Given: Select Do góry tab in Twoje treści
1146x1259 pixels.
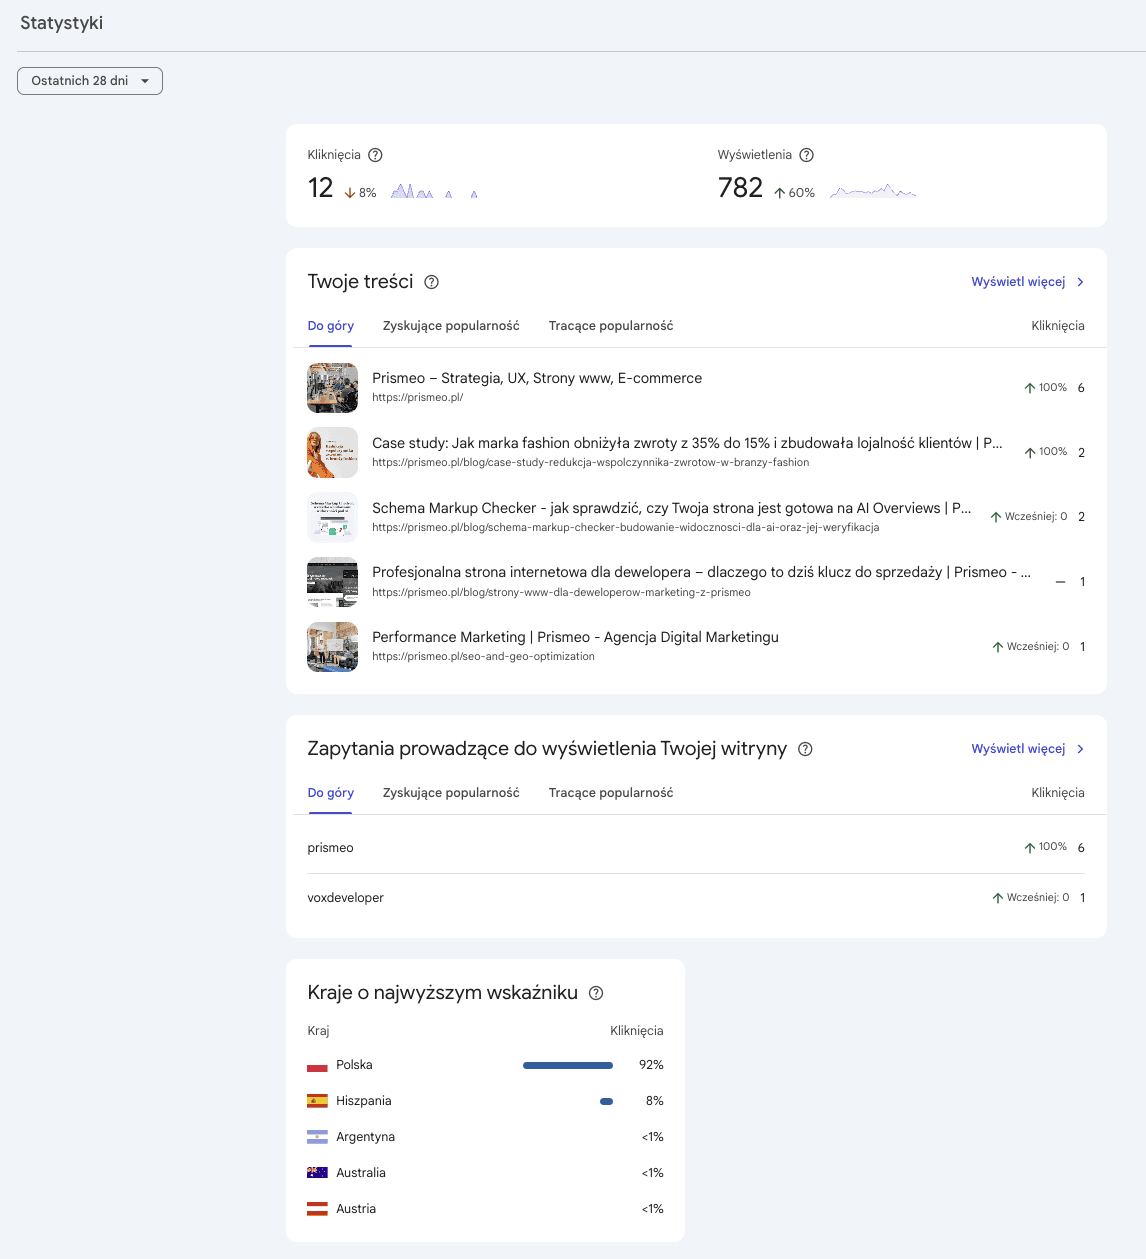Looking at the screenshot, I should point(330,326).
